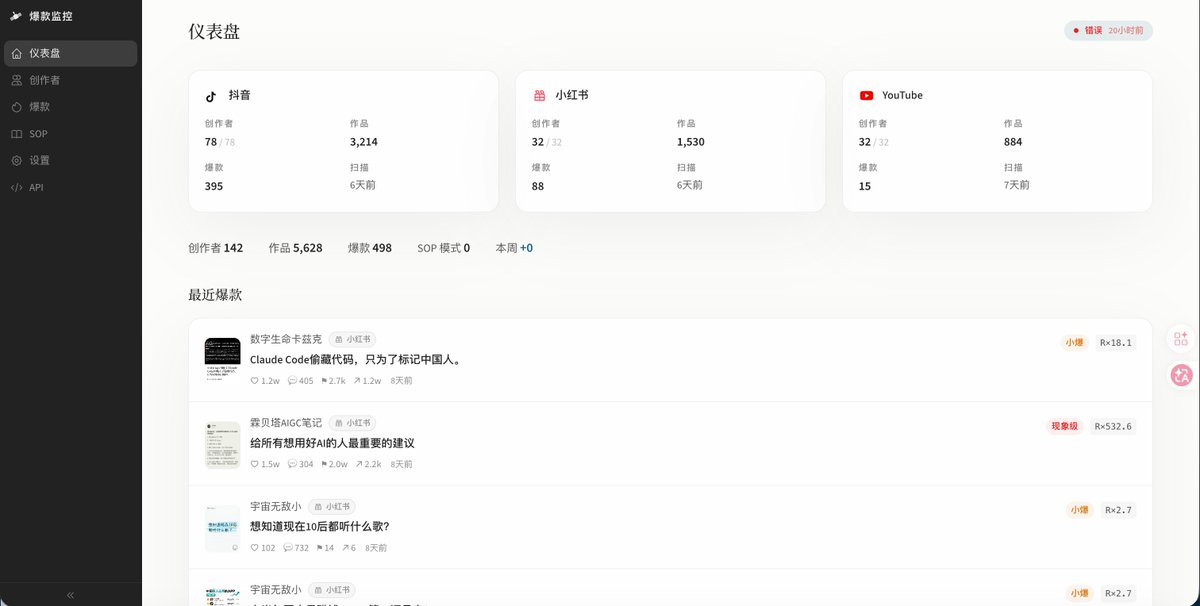The height and width of the screenshot is (606, 1200).
Task: Open the 抖音 platform card title
Action: pyautogui.click(x=239, y=95)
